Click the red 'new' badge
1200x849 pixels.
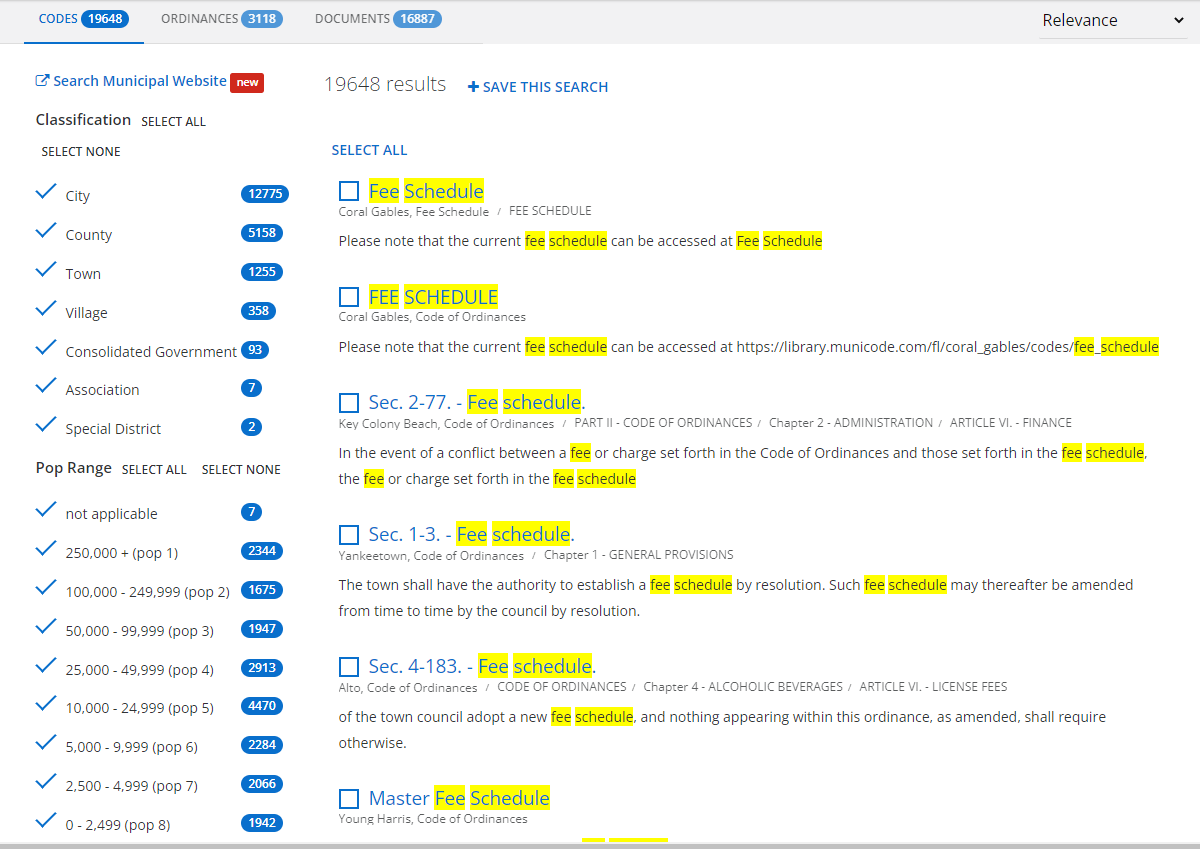(x=247, y=82)
